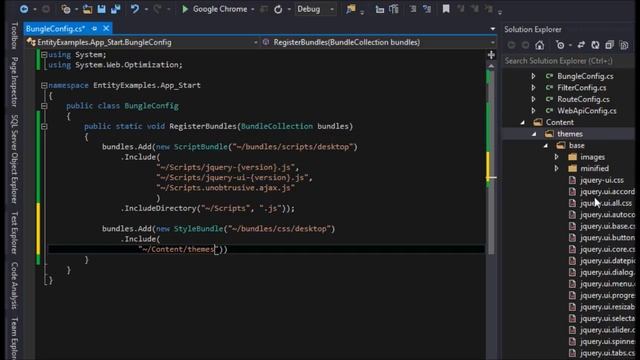640x360 pixels.
Task: Select jquery.ui.tabs.css in Solution Explorer
Action: (607, 353)
